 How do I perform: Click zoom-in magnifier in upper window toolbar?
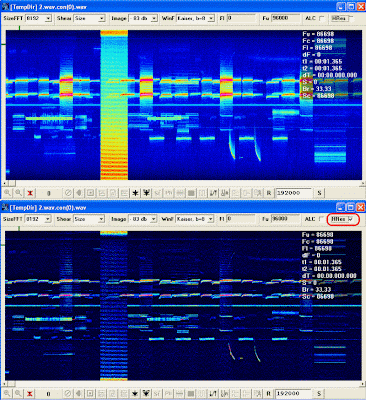click(x=7, y=193)
